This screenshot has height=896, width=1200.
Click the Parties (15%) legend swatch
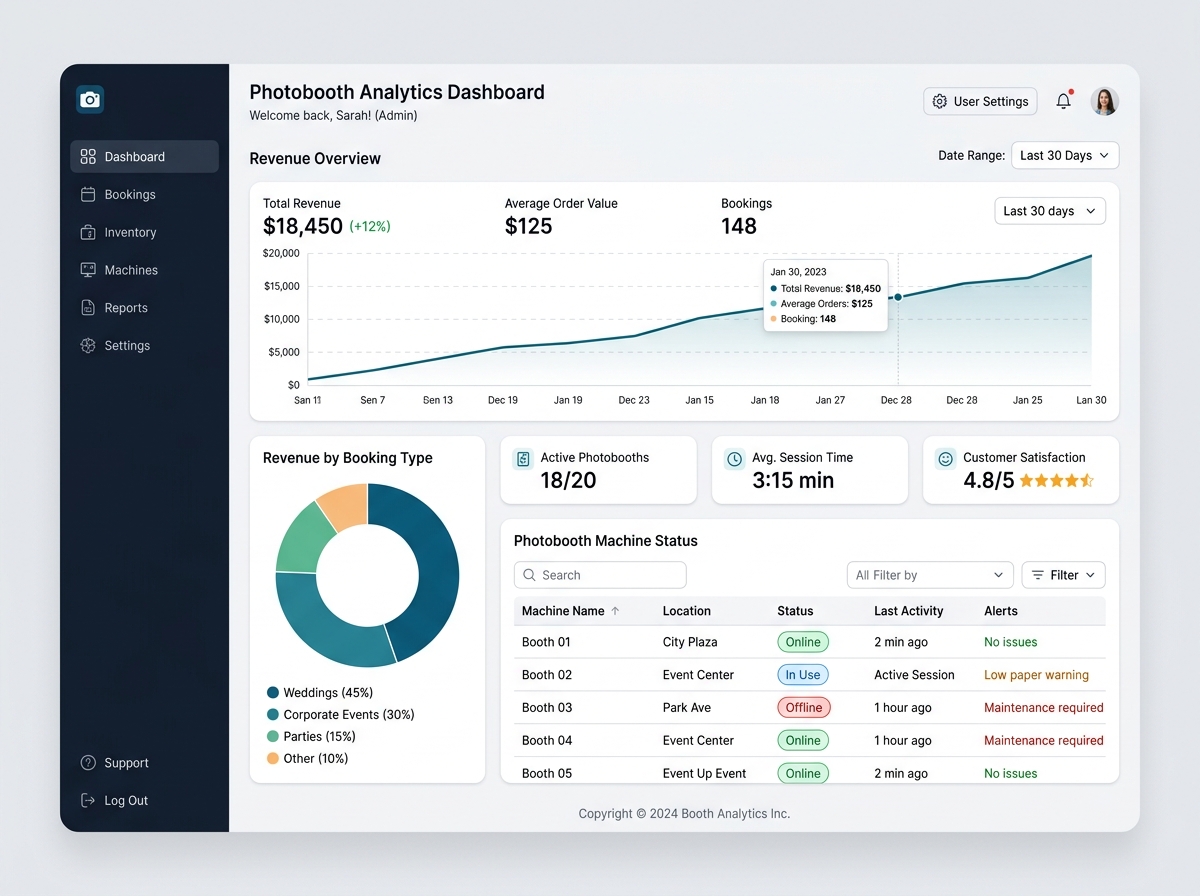tap(273, 737)
